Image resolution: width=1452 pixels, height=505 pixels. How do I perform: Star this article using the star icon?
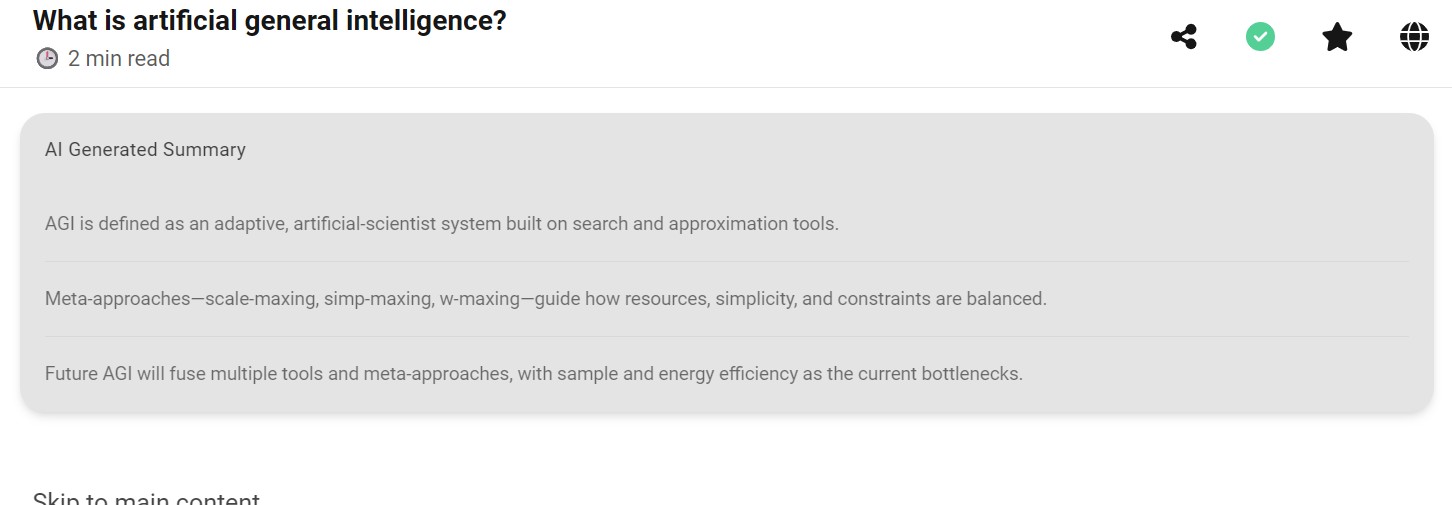point(1337,38)
